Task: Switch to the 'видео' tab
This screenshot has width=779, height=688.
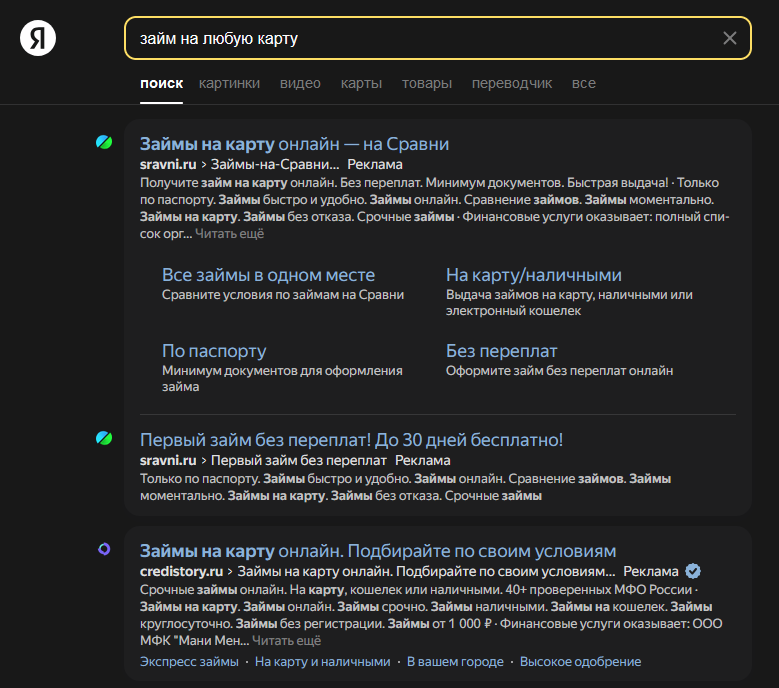Action: 300,83
